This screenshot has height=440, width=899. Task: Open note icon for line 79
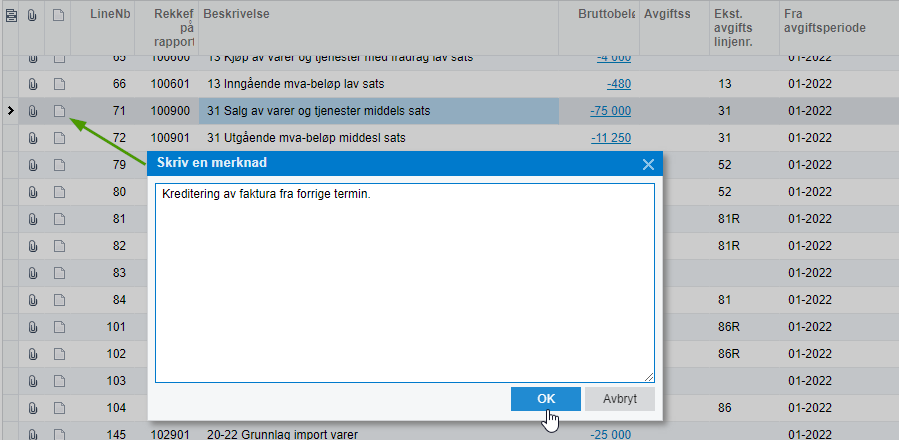tap(59, 165)
